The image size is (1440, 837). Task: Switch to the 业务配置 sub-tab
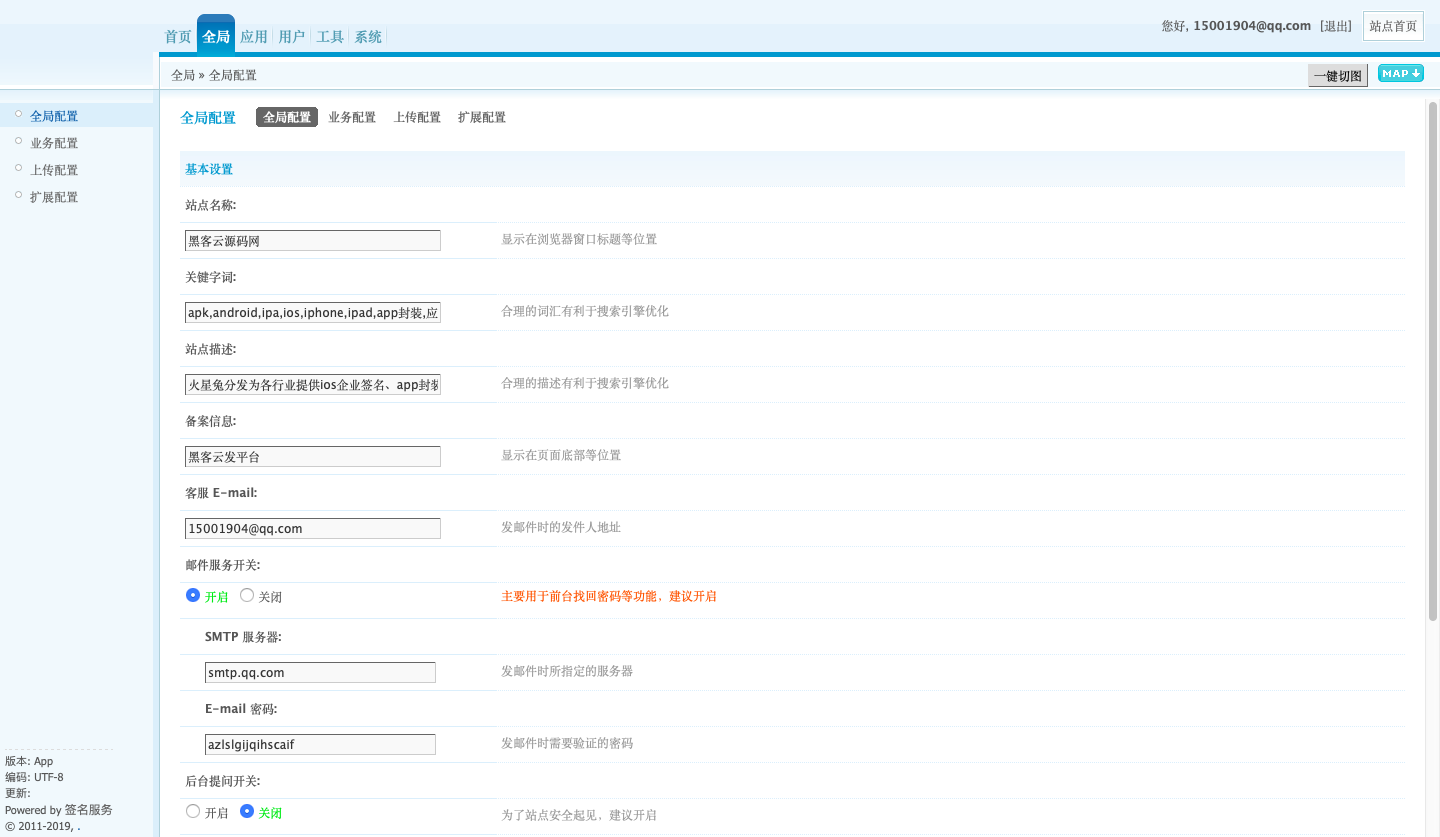[x=352, y=117]
